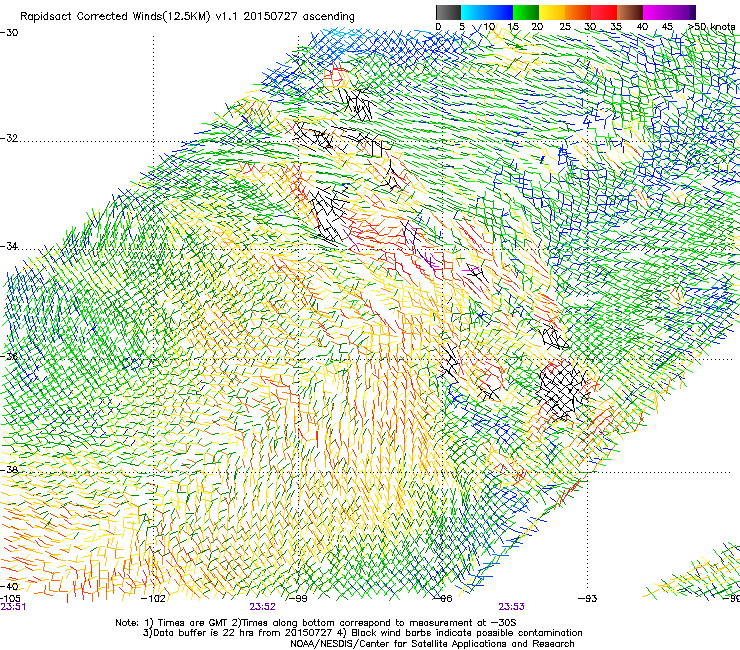Click the '-102' longitude label

pyautogui.click(x=154, y=599)
